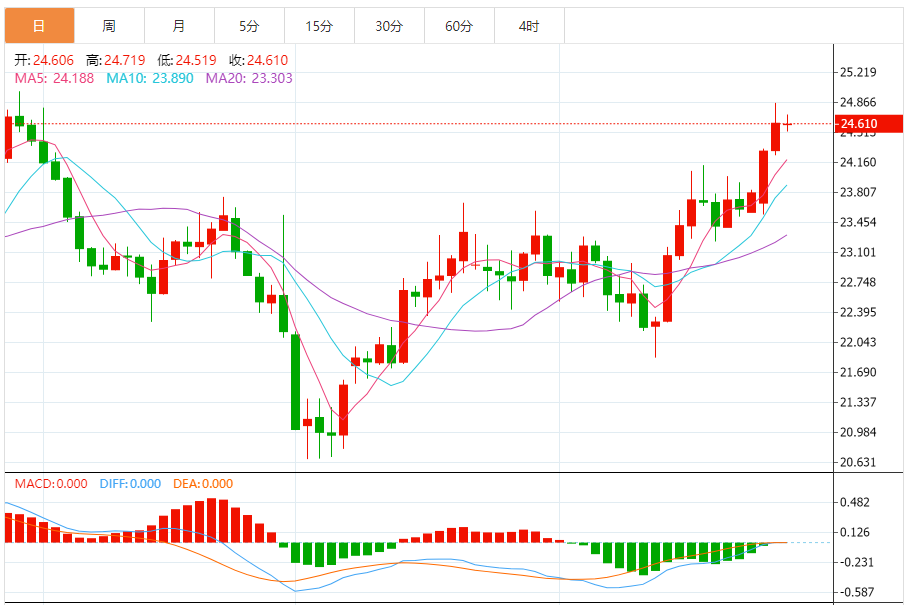Click the 22.748 price axis label
The height and width of the screenshot is (605, 912).
(x=858, y=282)
